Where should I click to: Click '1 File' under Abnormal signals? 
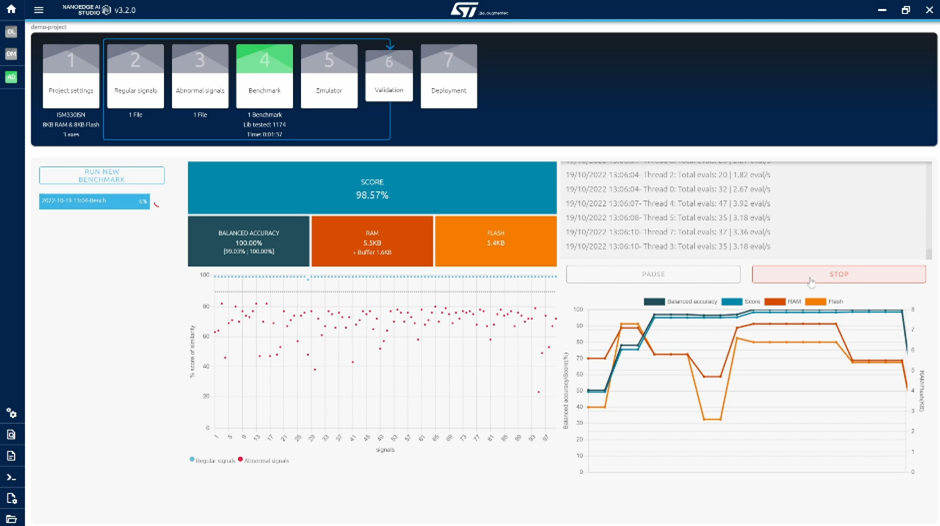(x=200, y=115)
